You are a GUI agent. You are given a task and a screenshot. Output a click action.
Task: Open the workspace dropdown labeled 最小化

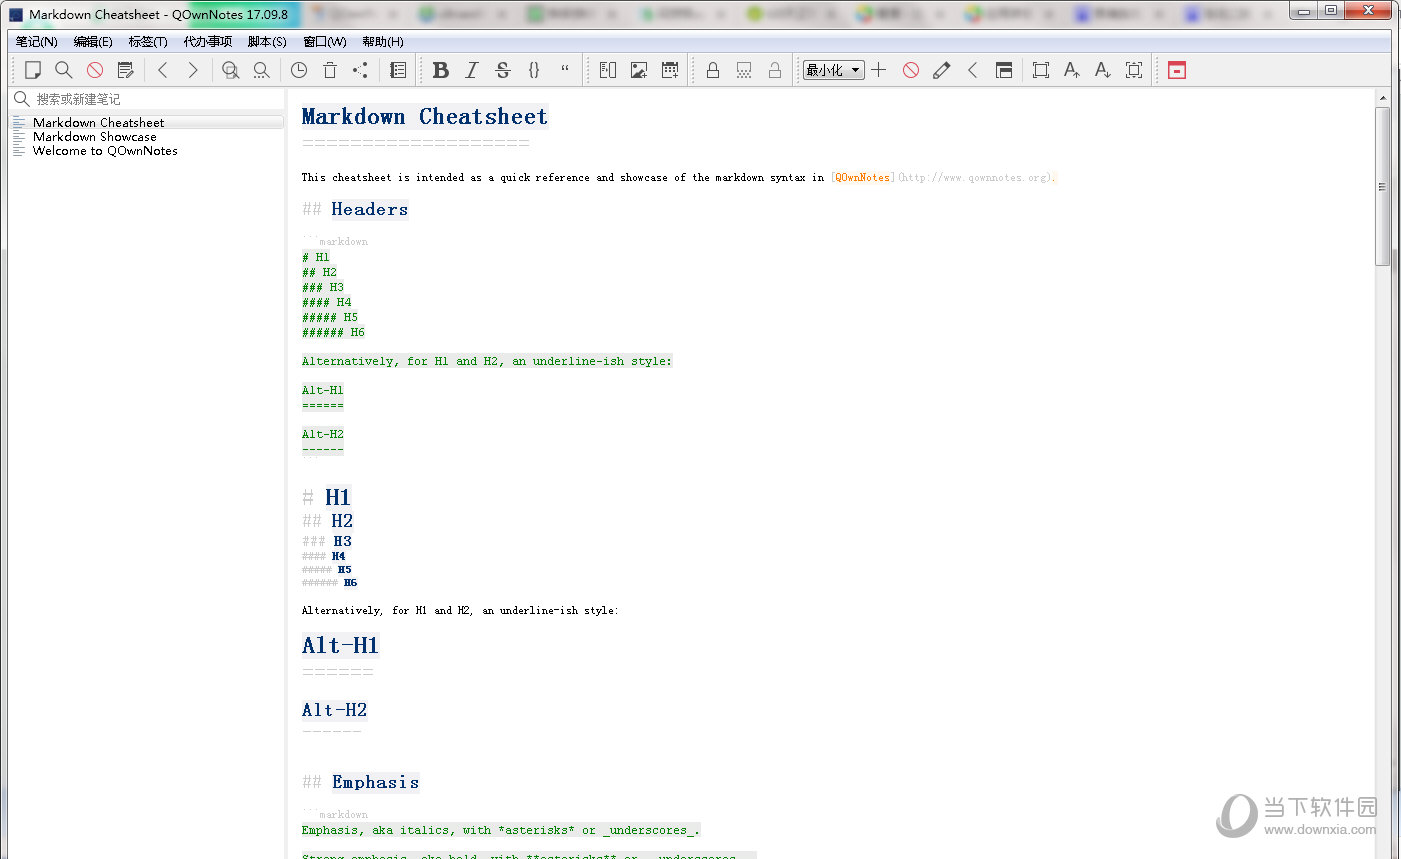coord(834,70)
